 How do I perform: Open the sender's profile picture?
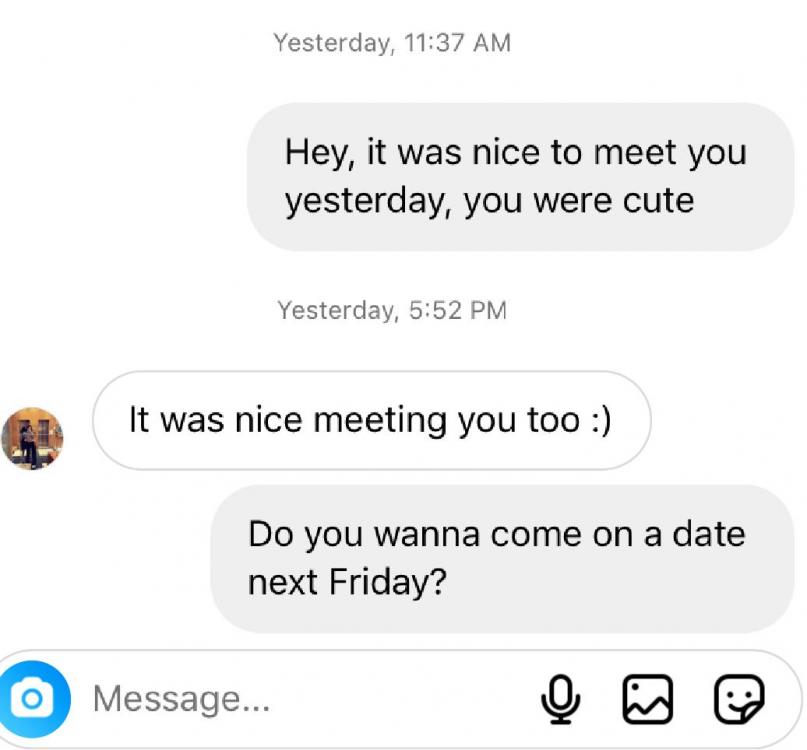pyautogui.click(x=32, y=438)
